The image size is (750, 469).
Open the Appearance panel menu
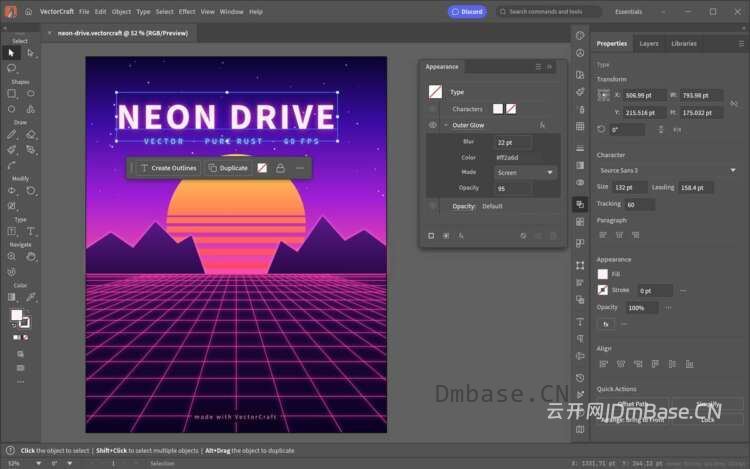538,66
